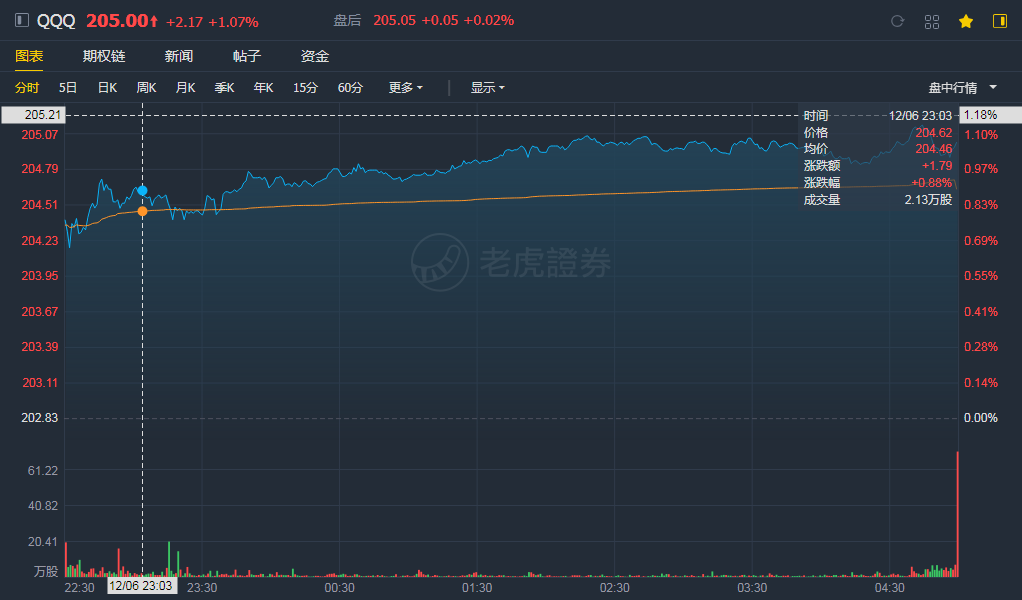
Task: Expand the 更多 timeframe dropdown
Action: pos(405,88)
